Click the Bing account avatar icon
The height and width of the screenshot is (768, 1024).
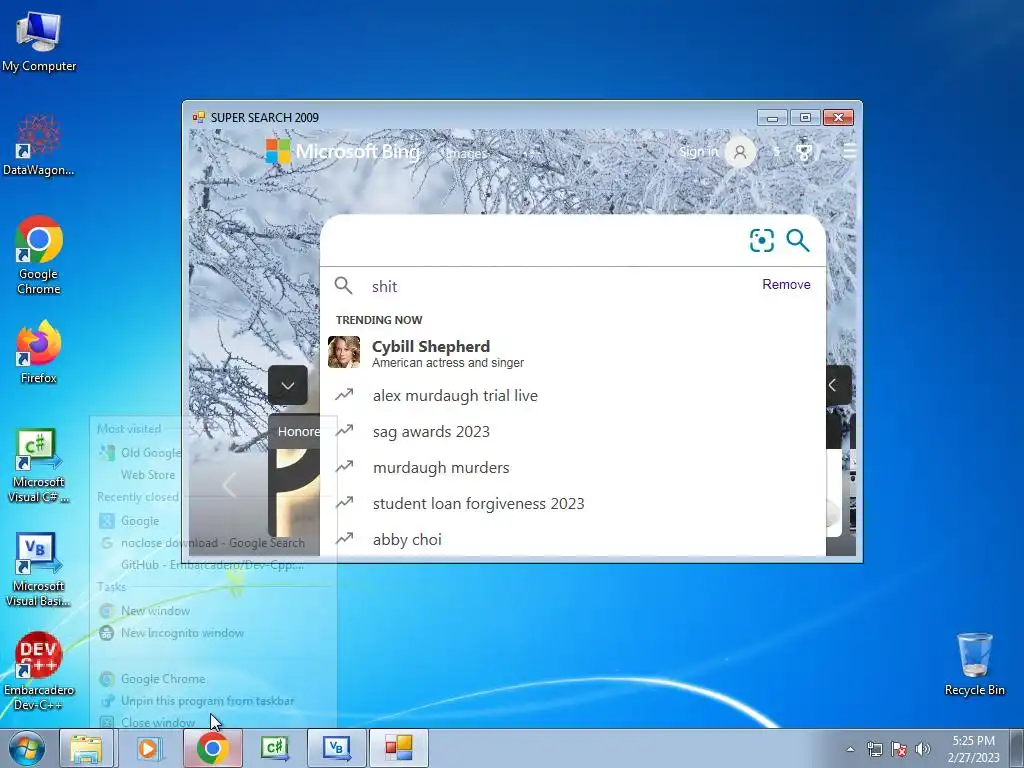pos(740,152)
